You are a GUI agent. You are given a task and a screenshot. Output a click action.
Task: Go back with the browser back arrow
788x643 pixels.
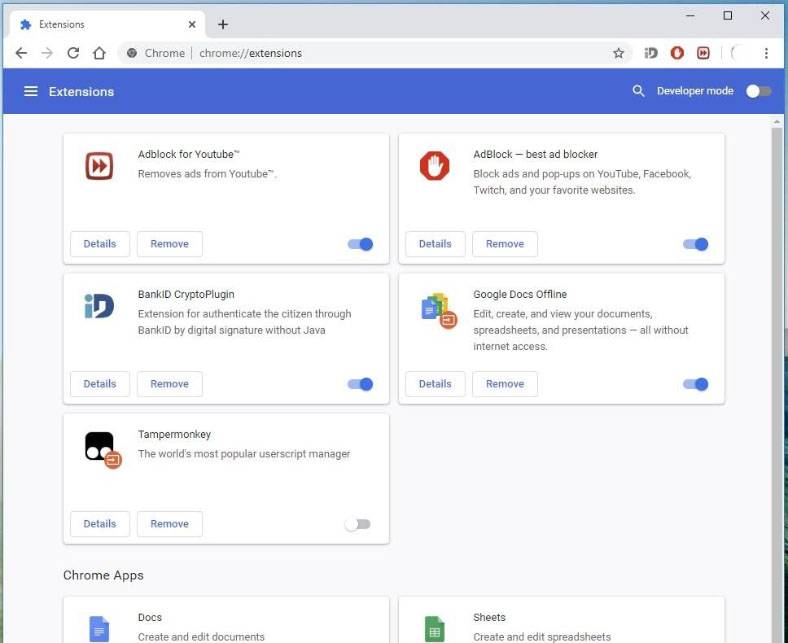click(x=21, y=53)
